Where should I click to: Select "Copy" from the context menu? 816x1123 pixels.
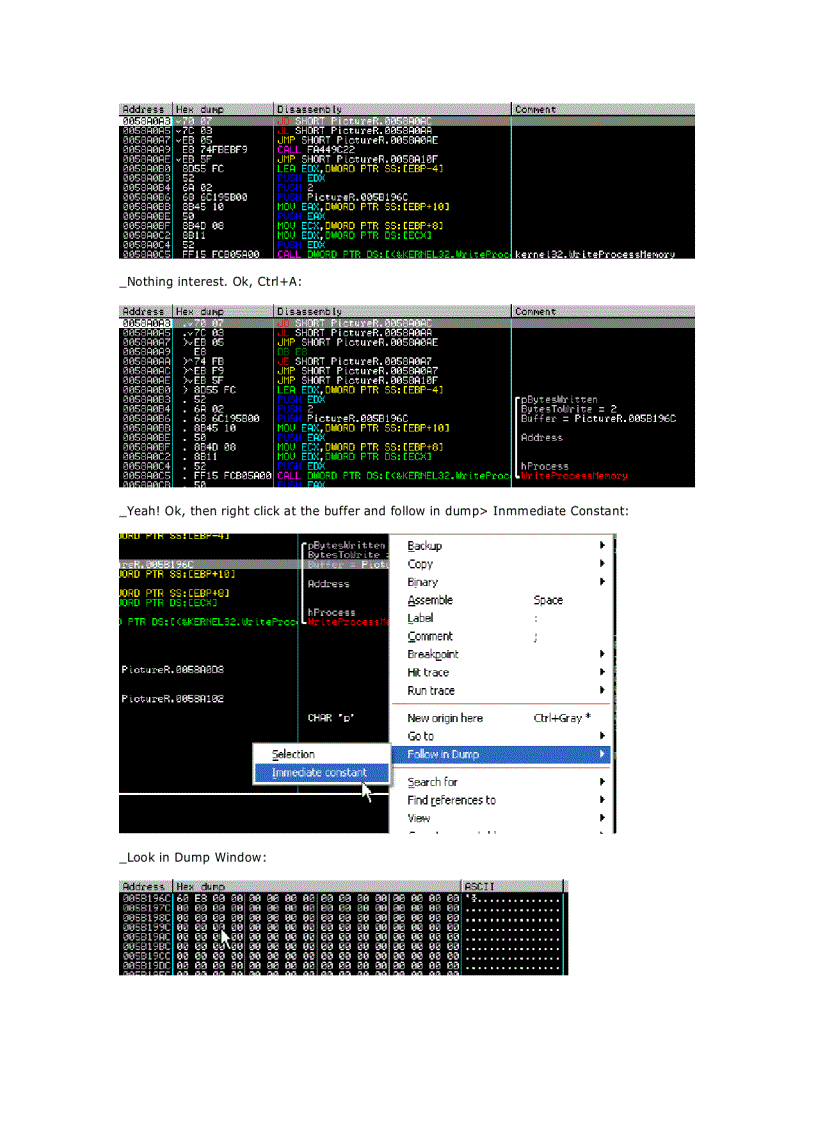pyautogui.click(x=419, y=563)
